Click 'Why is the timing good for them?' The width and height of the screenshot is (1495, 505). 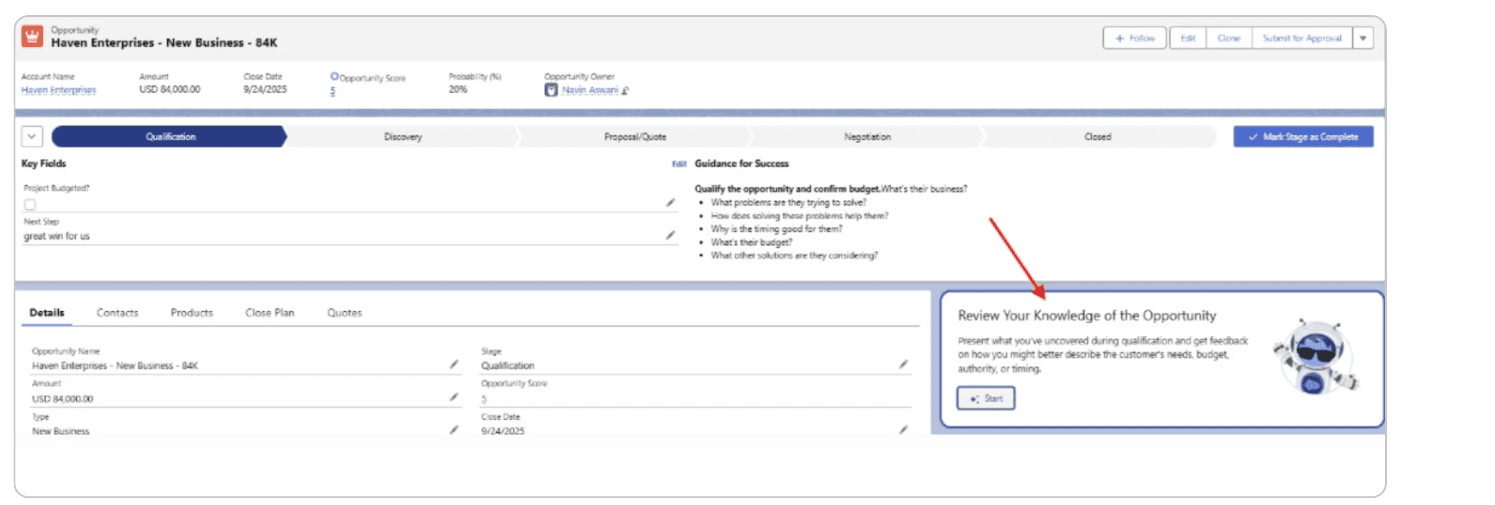[777, 228]
